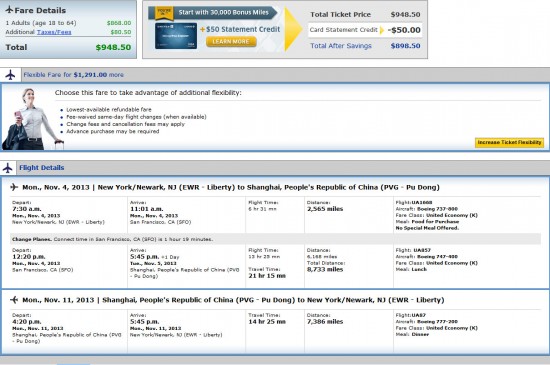This screenshot has width=550, height=365.
Task: Click the Flight Details section header
Action: click(x=42, y=168)
